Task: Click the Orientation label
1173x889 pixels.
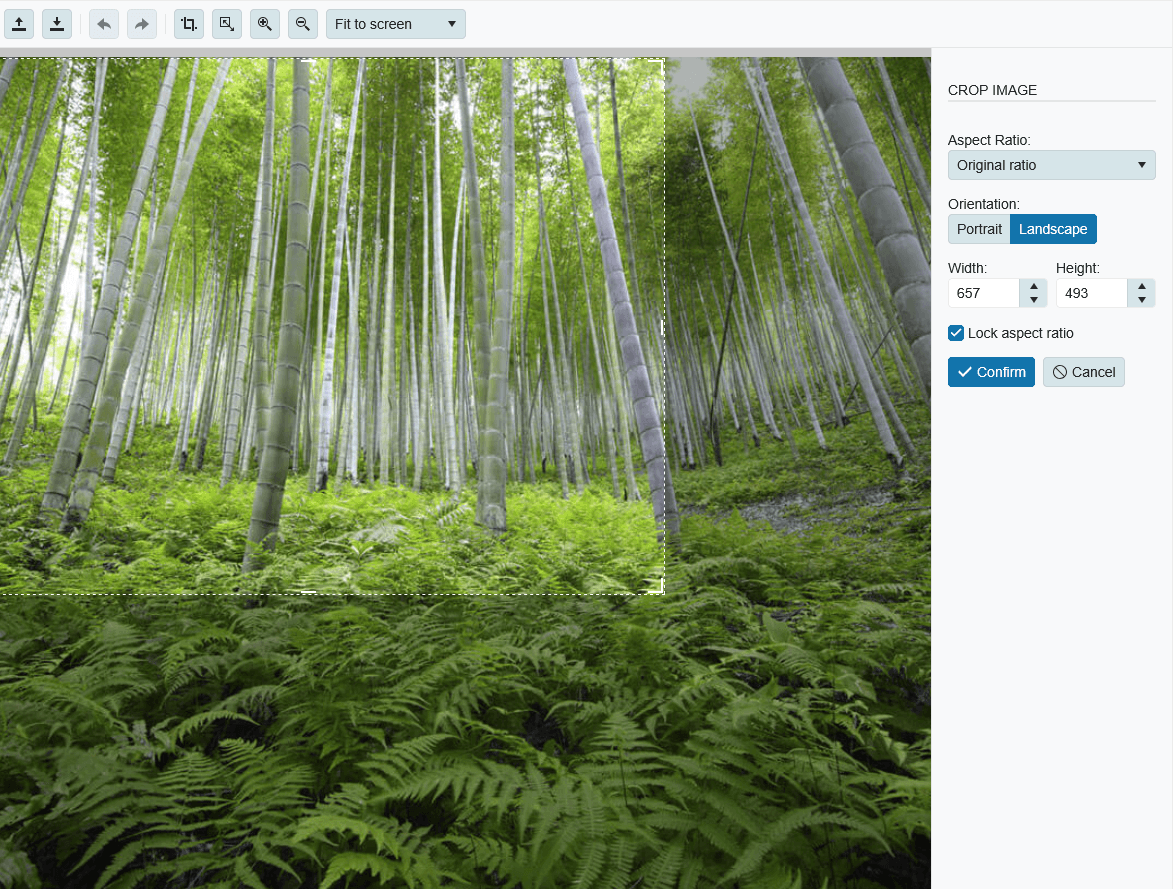Action: tap(983, 204)
